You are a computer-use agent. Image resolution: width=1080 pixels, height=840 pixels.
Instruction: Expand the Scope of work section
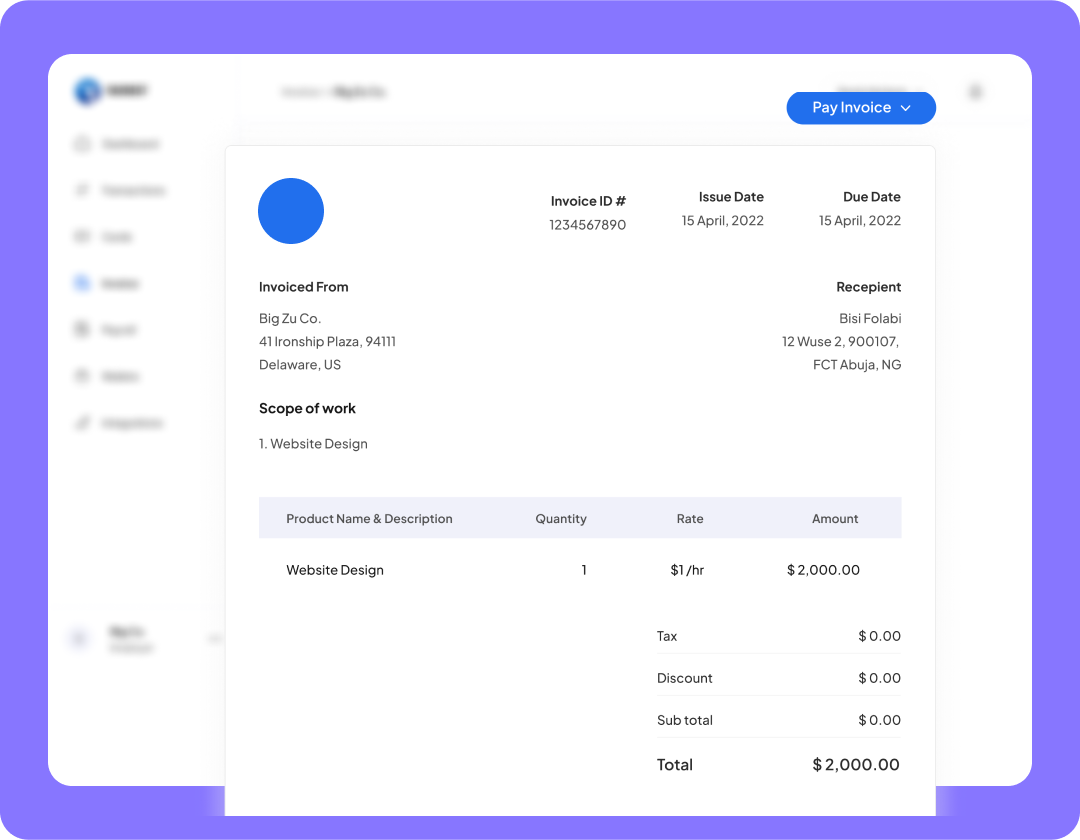click(x=307, y=408)
